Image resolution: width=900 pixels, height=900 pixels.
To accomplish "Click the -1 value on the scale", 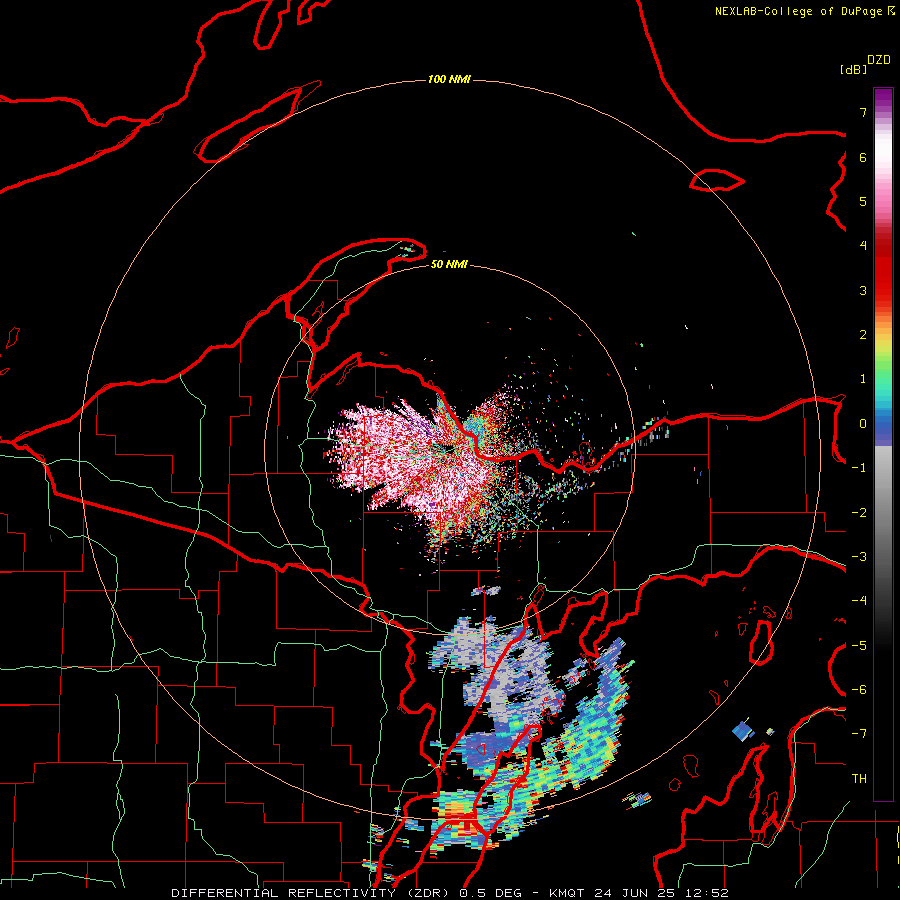I will tap(859, 468).
